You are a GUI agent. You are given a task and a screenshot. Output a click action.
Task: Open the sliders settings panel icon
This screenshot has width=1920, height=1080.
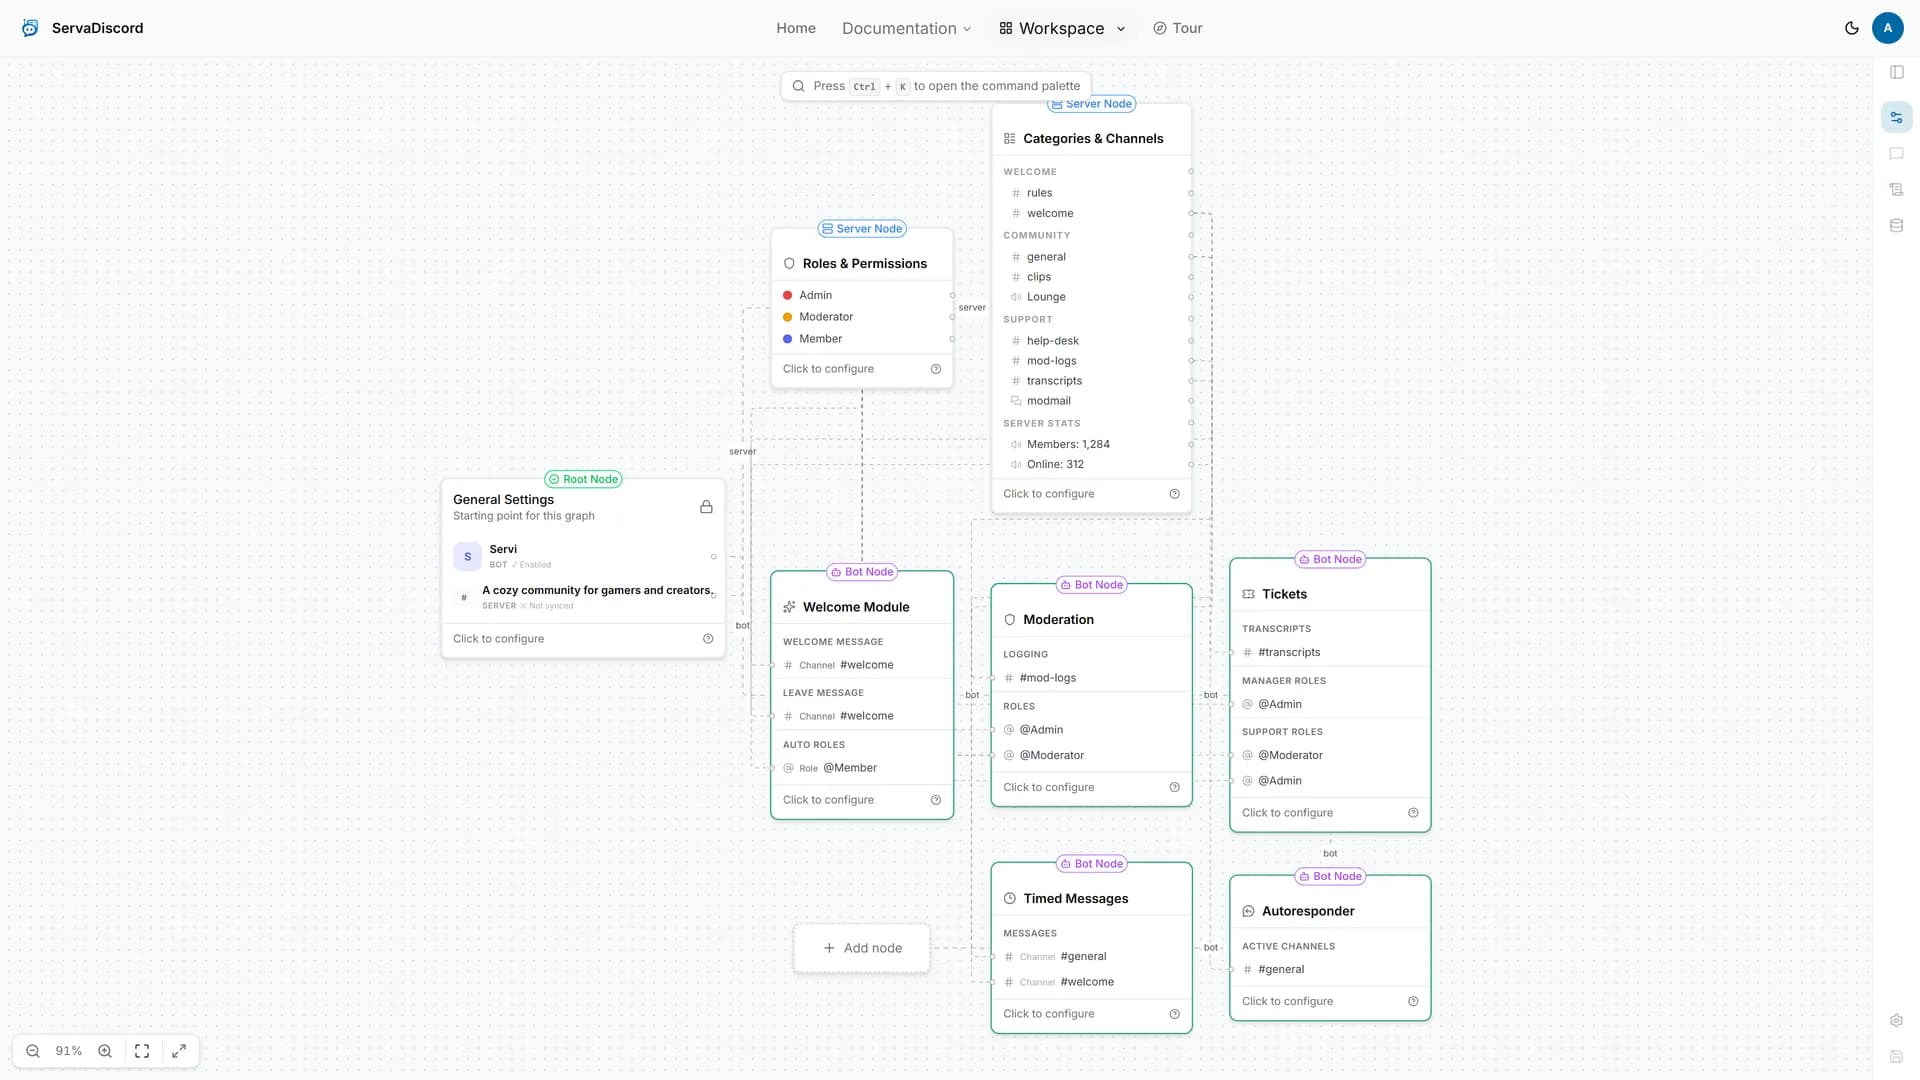(1897, 117)
